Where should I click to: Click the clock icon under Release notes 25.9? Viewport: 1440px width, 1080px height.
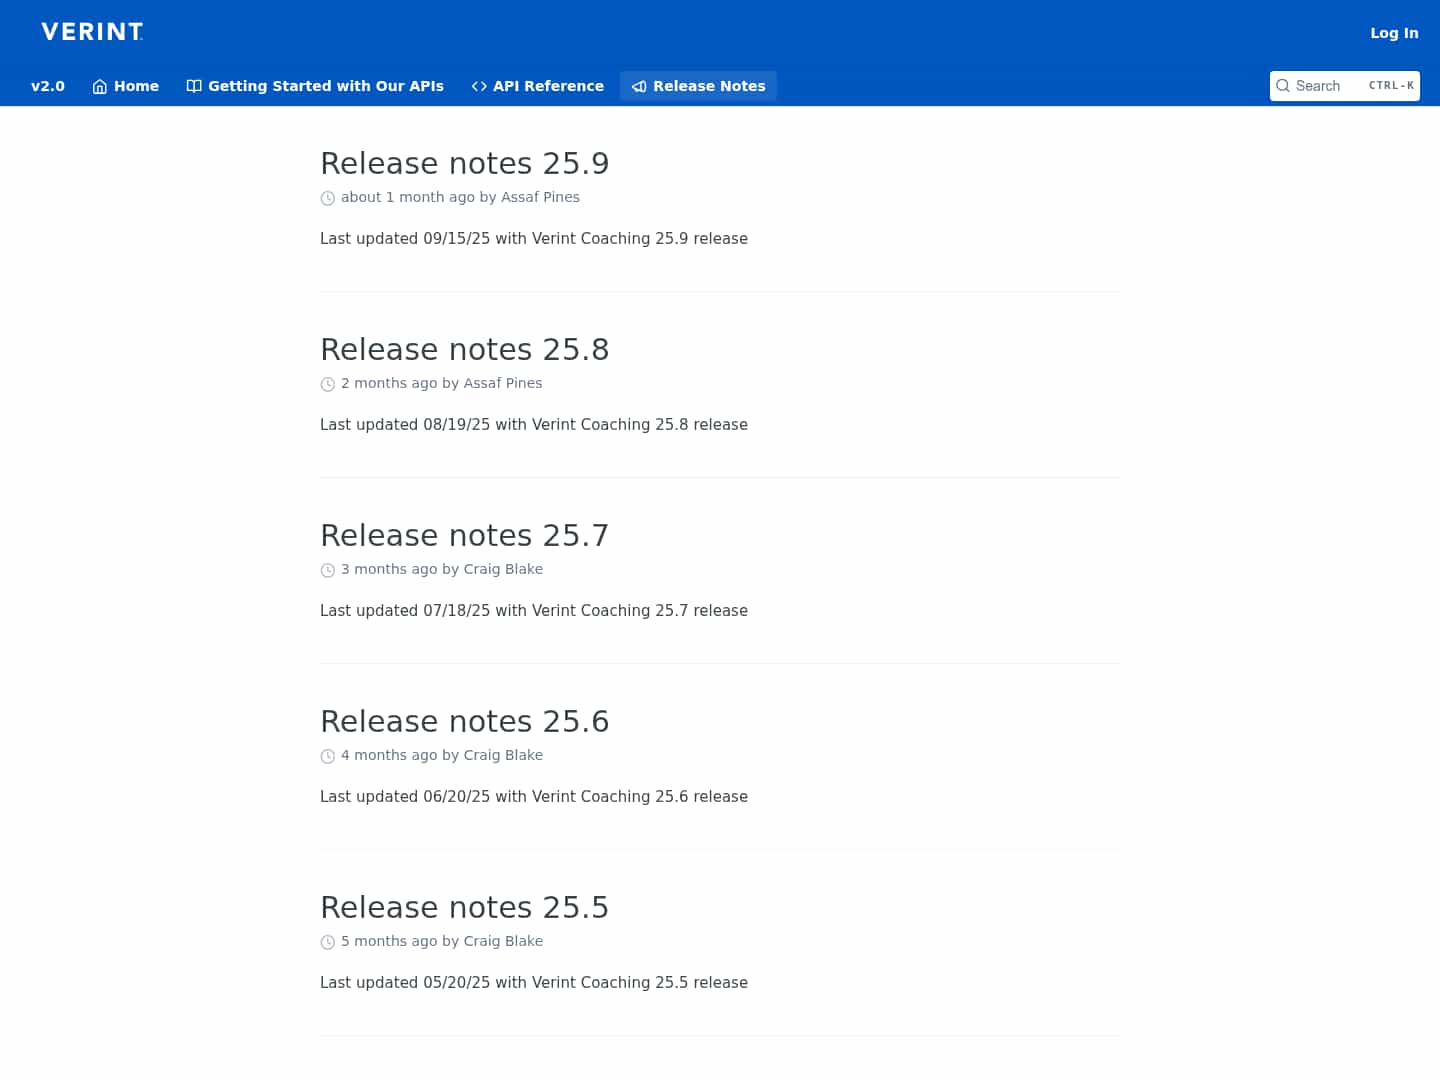click(327, 198)
